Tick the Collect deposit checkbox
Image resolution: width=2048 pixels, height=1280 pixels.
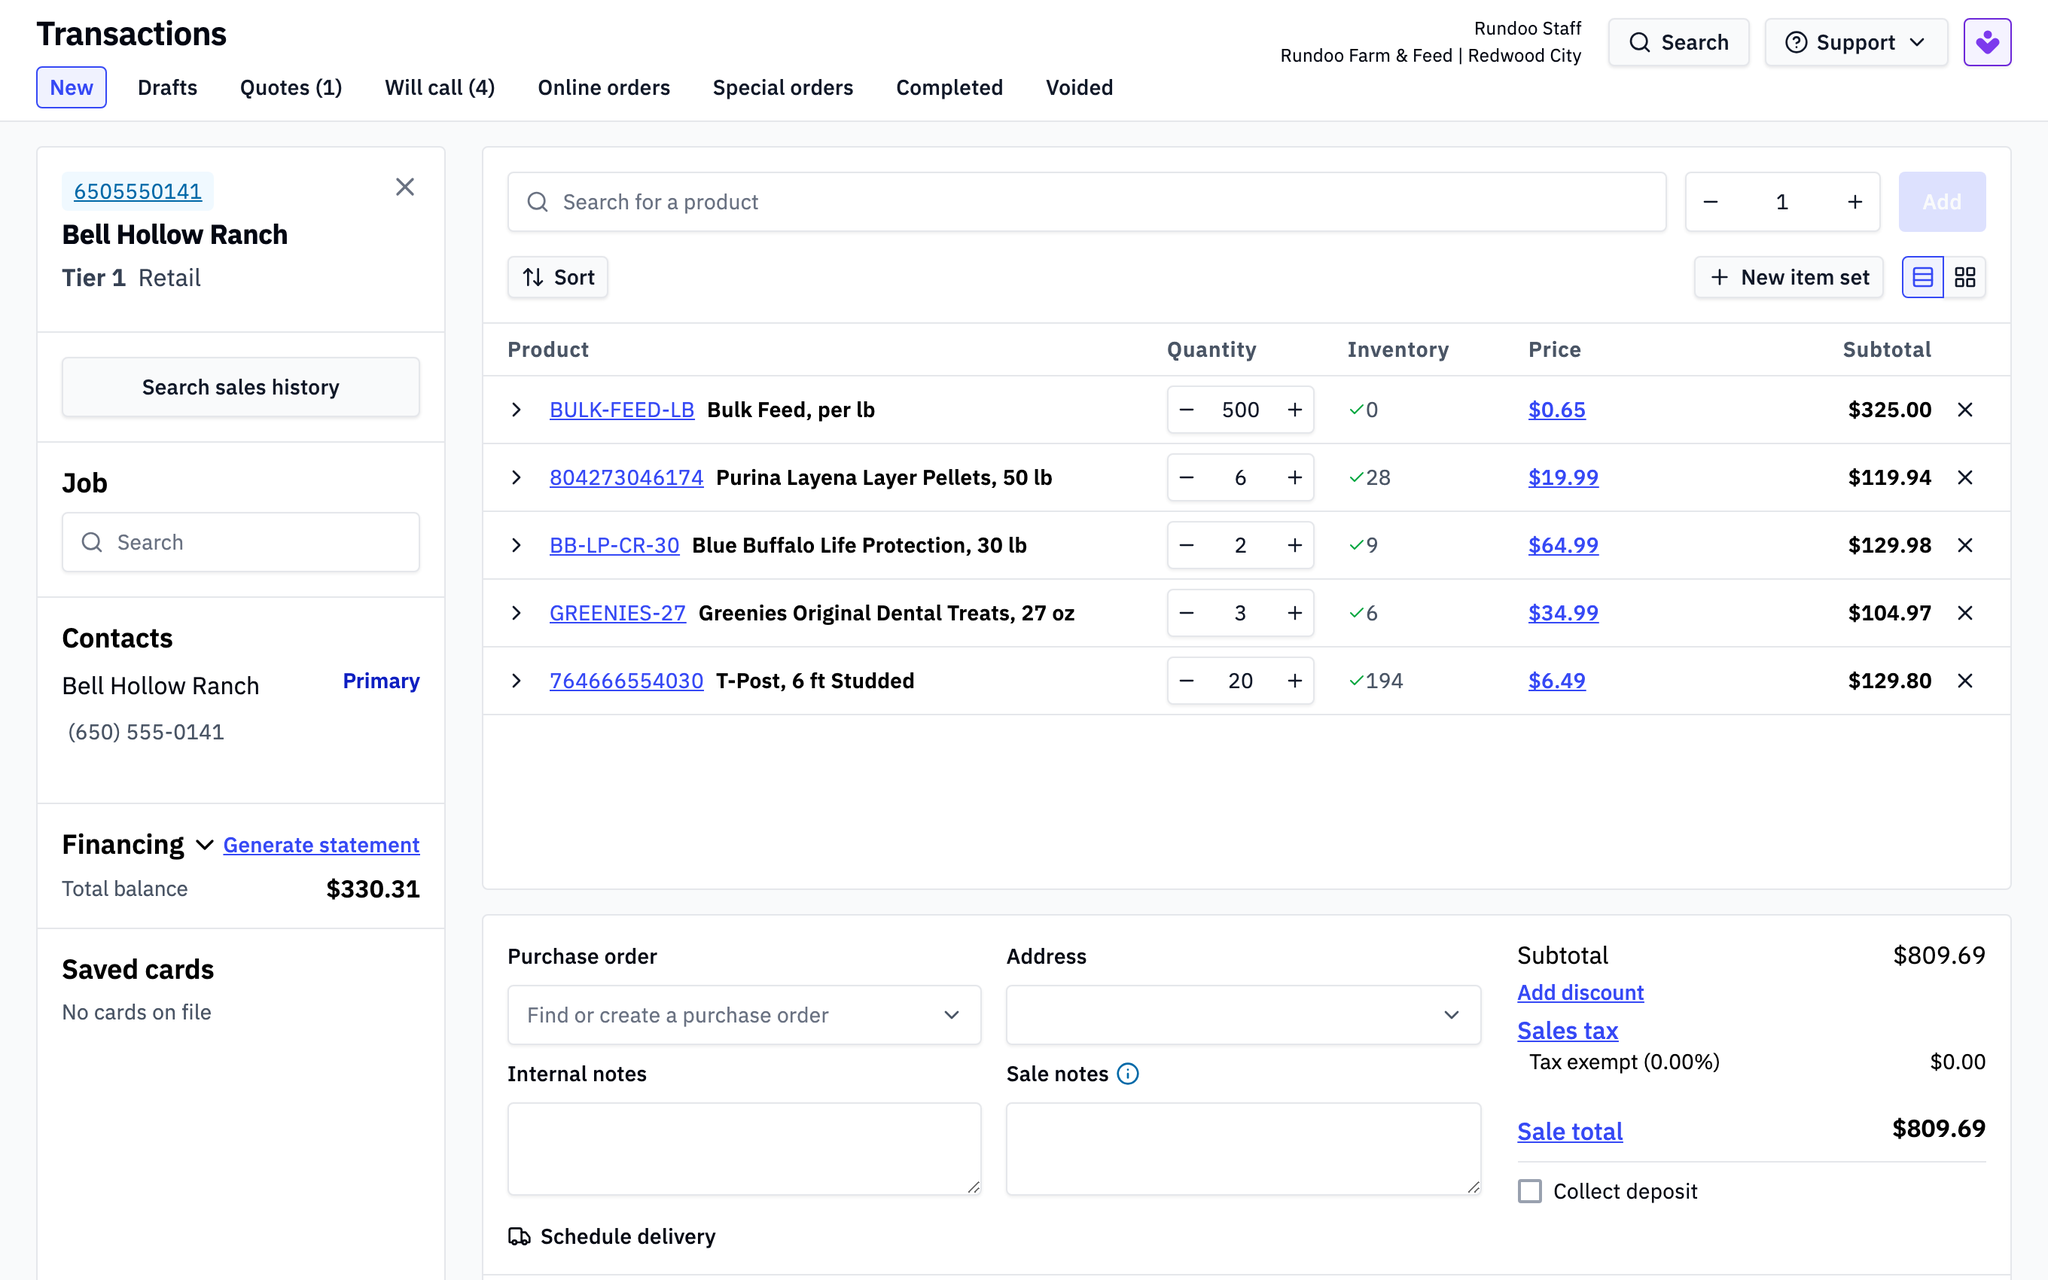(1530, 1191)
